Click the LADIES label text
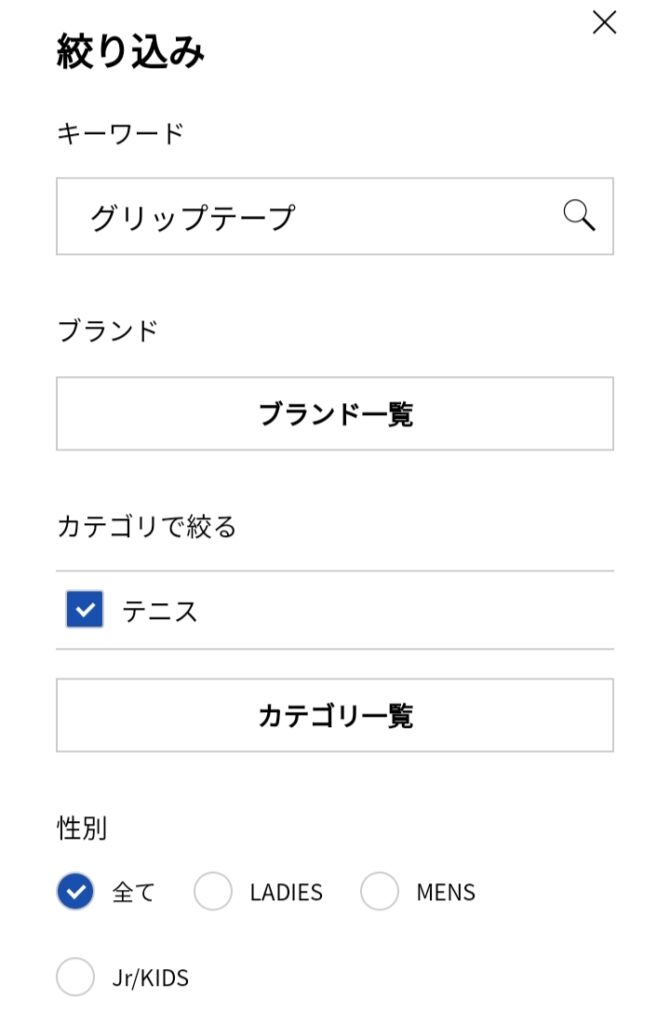The height and width of the screenshot is (1024, 670). pos(286,892)
